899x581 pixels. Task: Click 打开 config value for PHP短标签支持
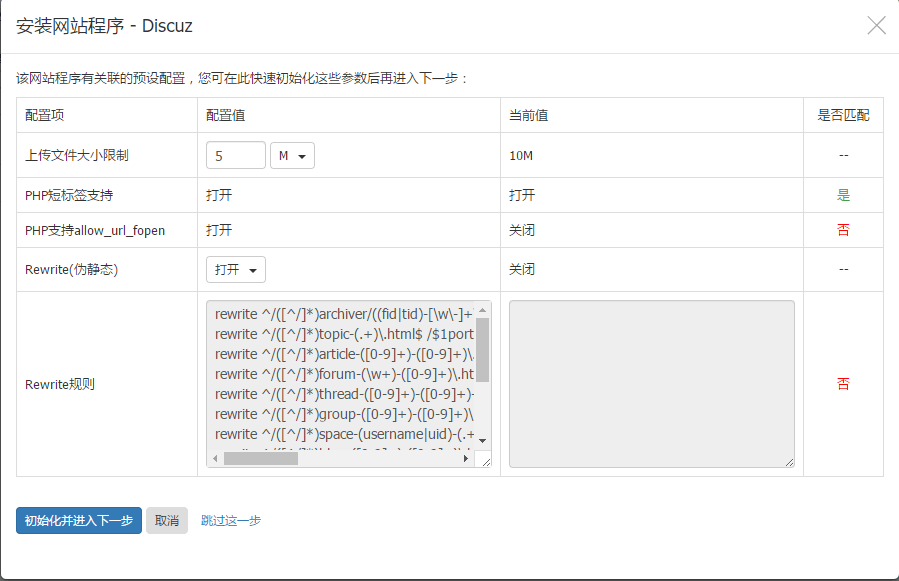[x=219, y=195]
